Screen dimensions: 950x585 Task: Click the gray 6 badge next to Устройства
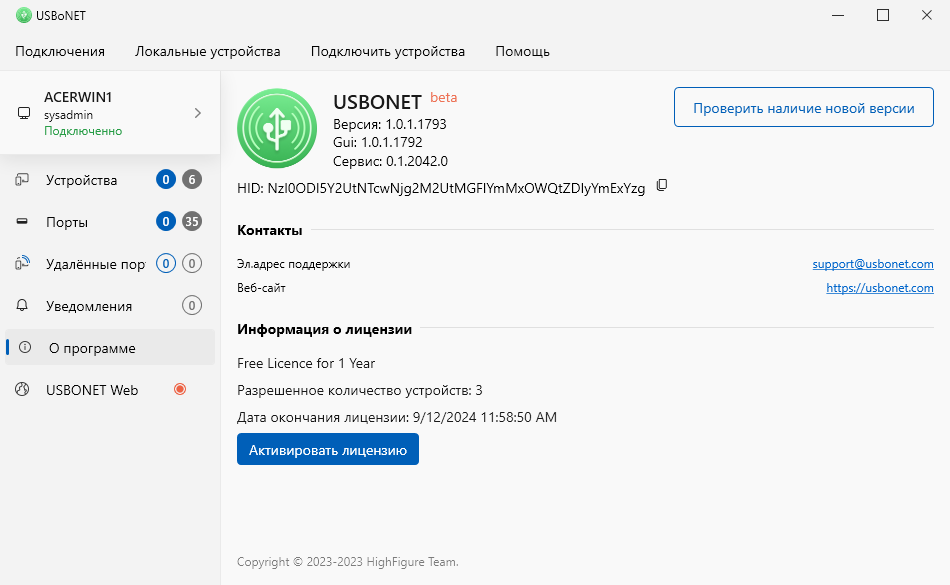pyautogui.click(x=192, y=179)
